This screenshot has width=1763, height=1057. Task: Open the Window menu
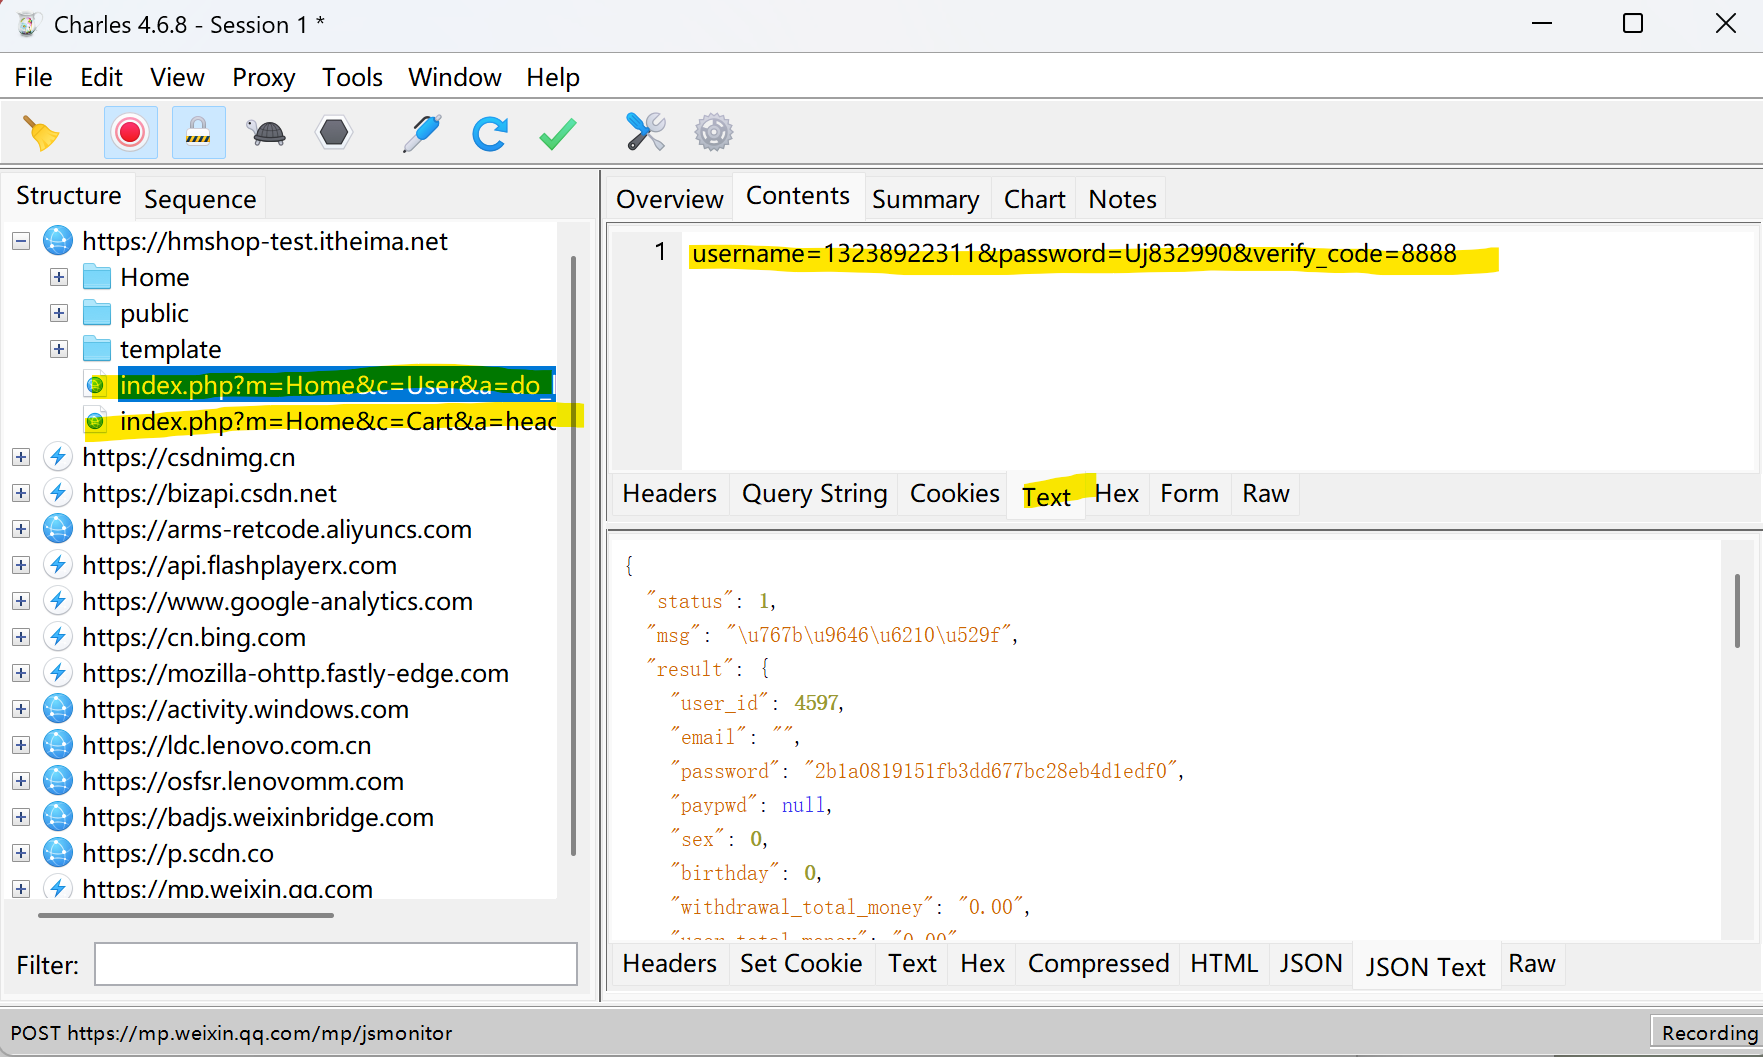(x=455, y=77)
